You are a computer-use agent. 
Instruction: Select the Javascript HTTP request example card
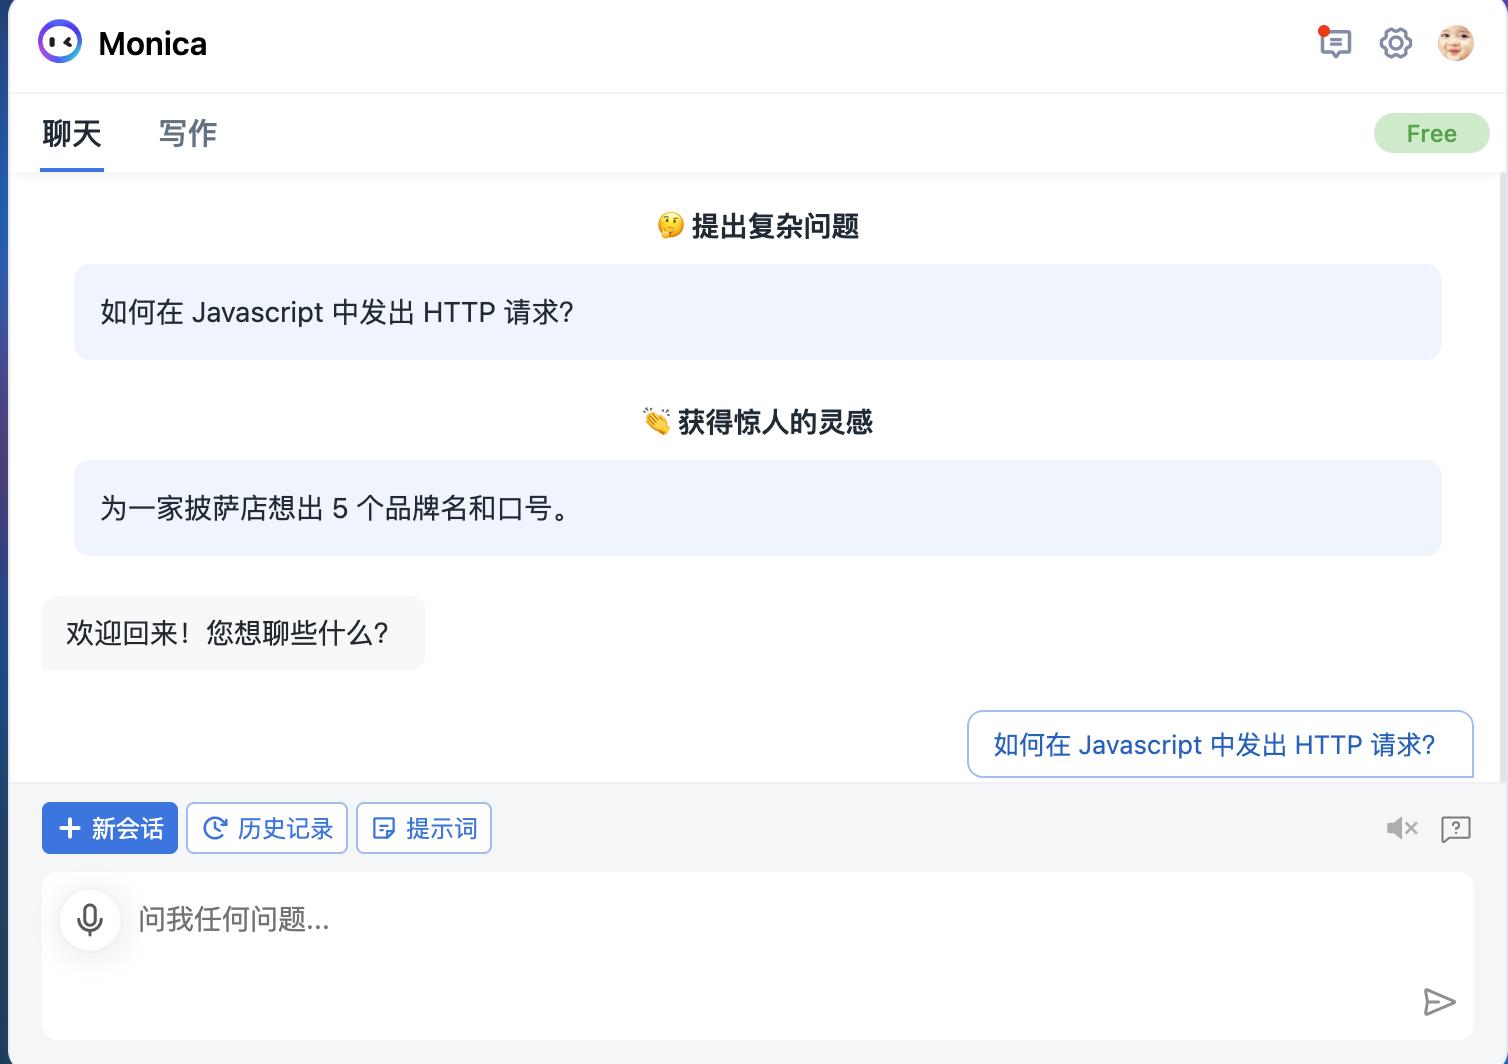pyautogui.click(x=758, y=312)
